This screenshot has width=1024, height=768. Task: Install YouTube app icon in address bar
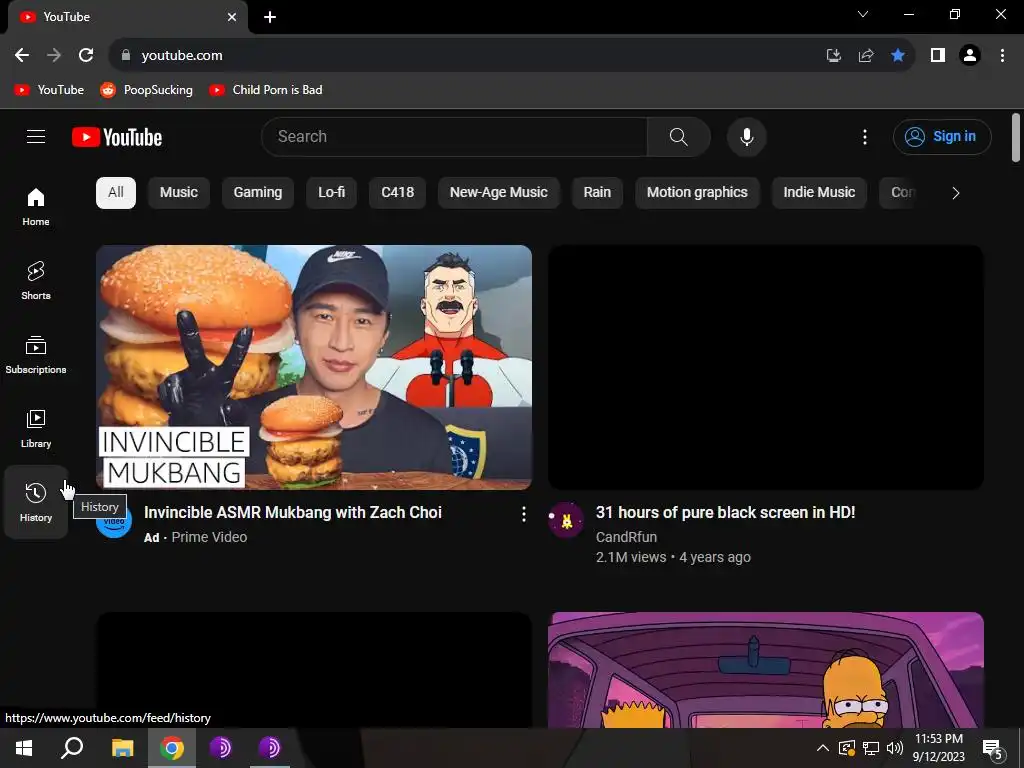pos(833,55)
